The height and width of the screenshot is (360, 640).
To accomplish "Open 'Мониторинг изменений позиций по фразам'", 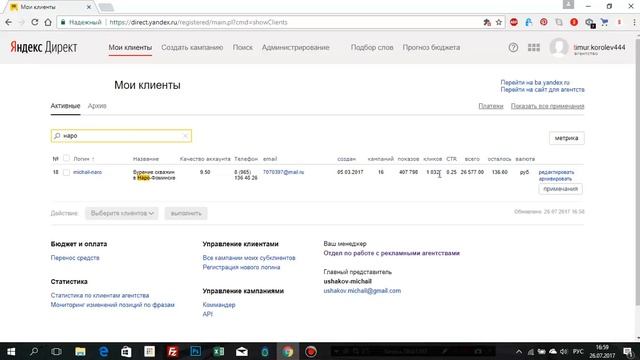I will (112, 305).
